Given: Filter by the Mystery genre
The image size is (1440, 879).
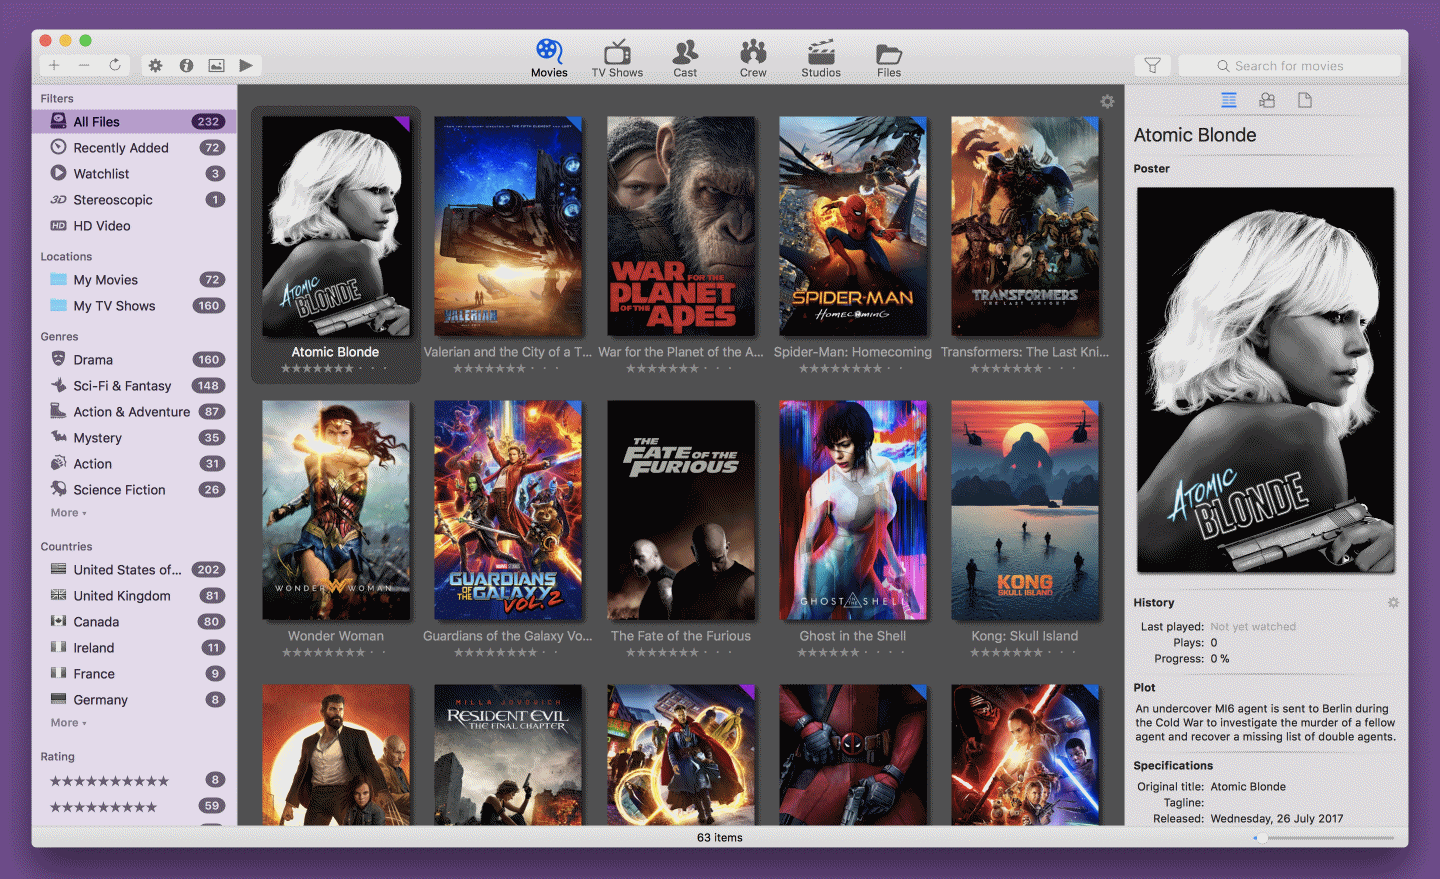Looking at the screenshot, I should pyautogui.click(x=134, y=437).
